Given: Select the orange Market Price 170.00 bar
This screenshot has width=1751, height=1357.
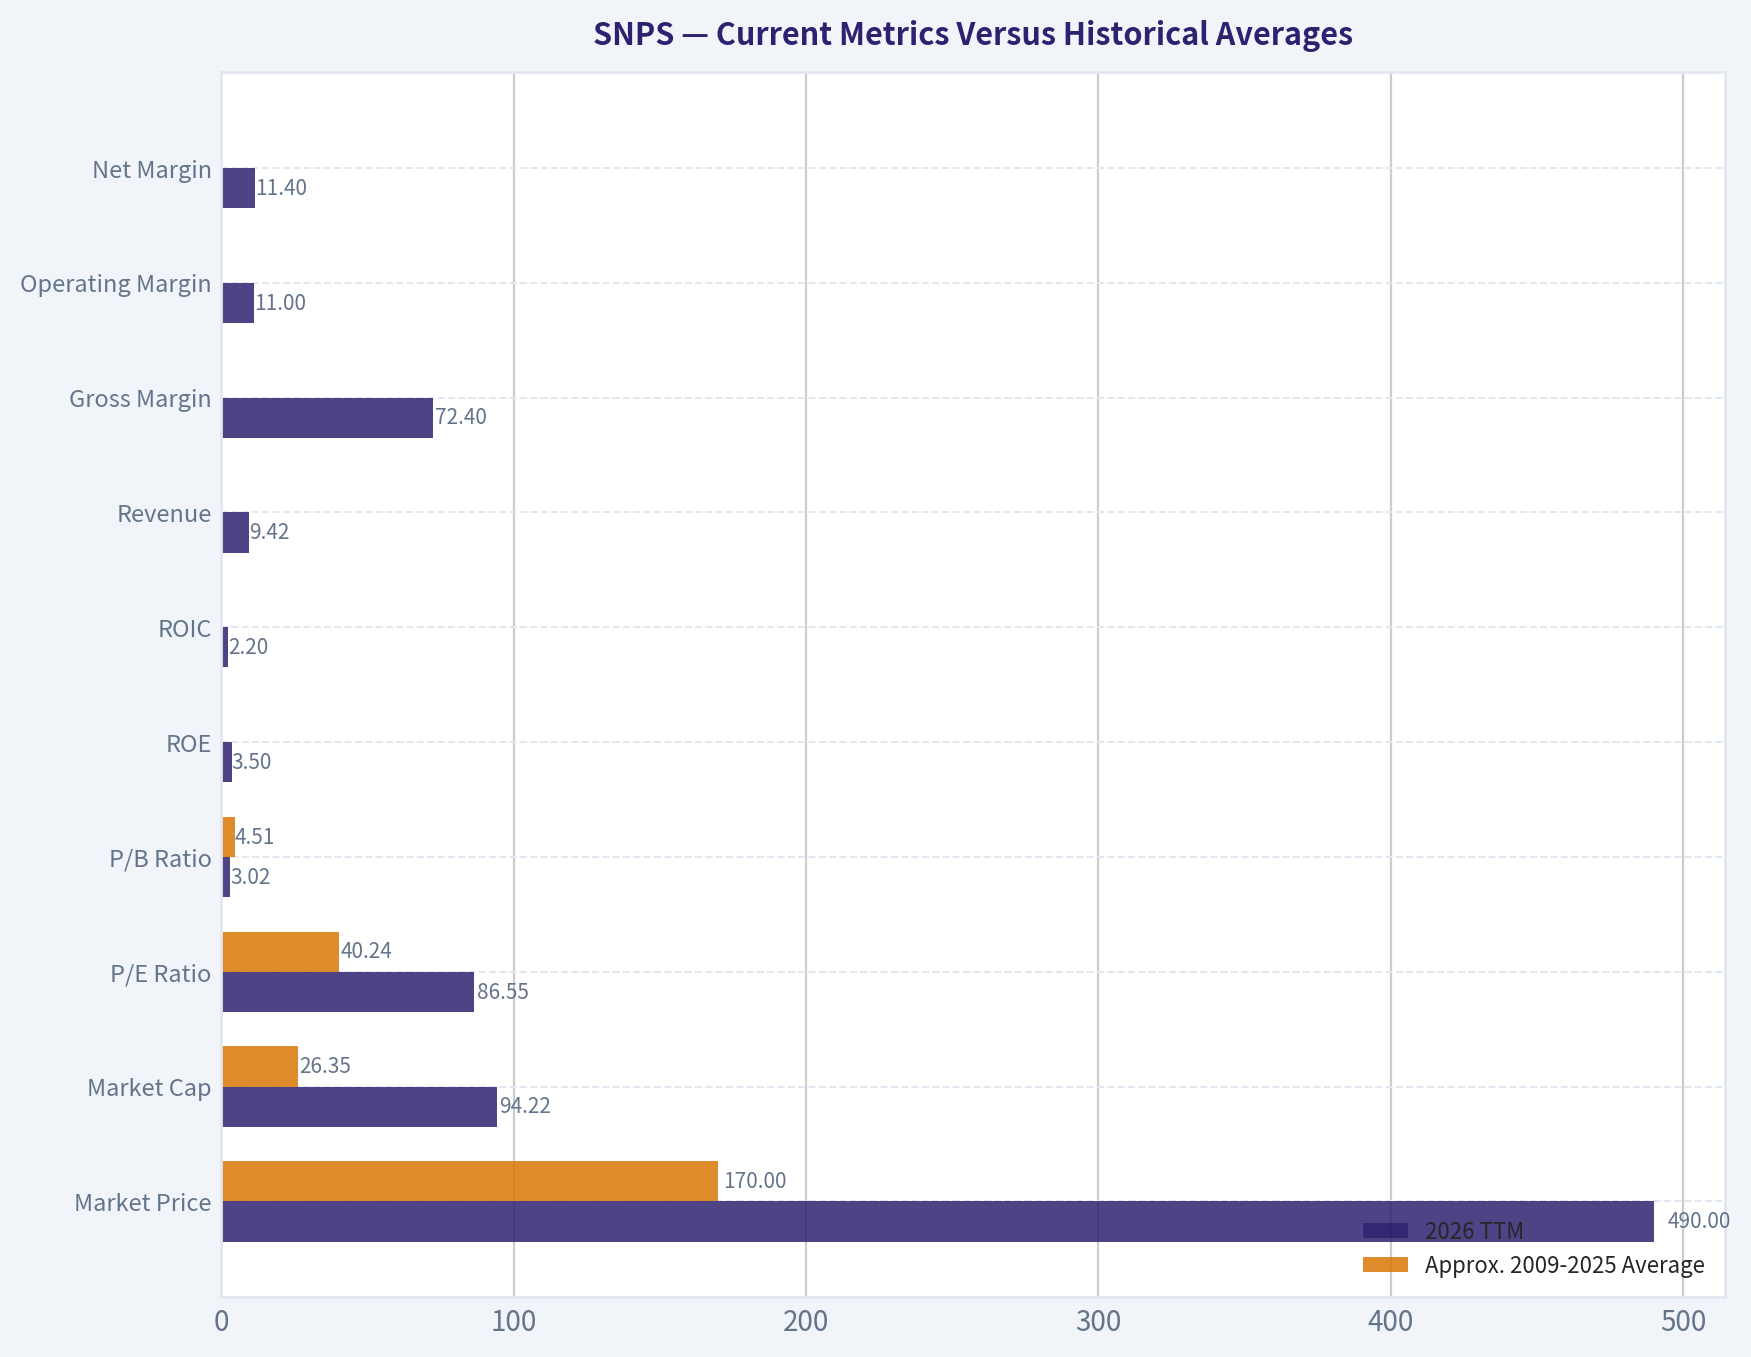Looking at the screenshot, I should click(470, 1181).
